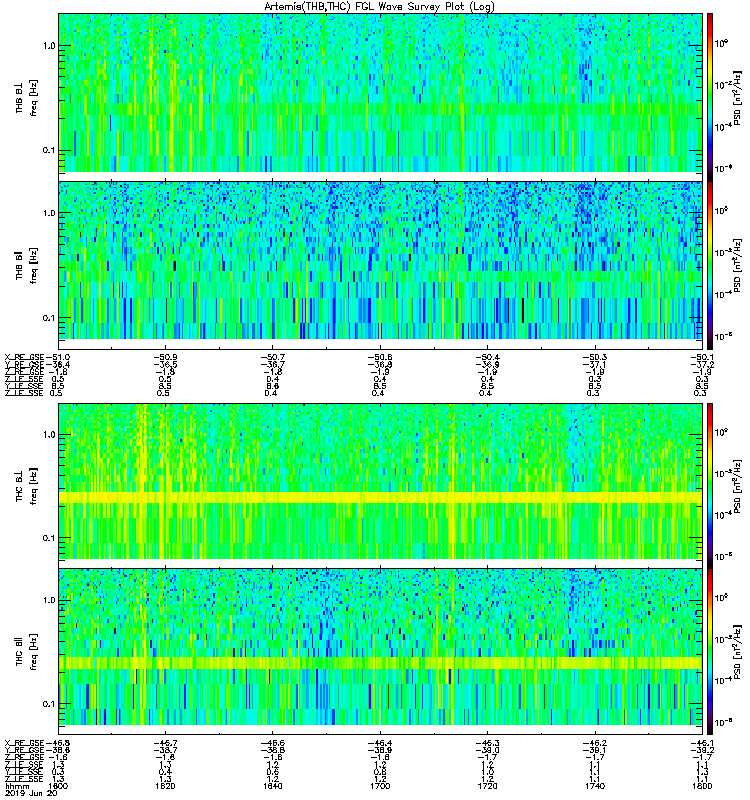The width and height of the screenshot is (750, 800).
Task: Click the THC X_RE_GSE value '-46.4'
Action: pos(380,743)
